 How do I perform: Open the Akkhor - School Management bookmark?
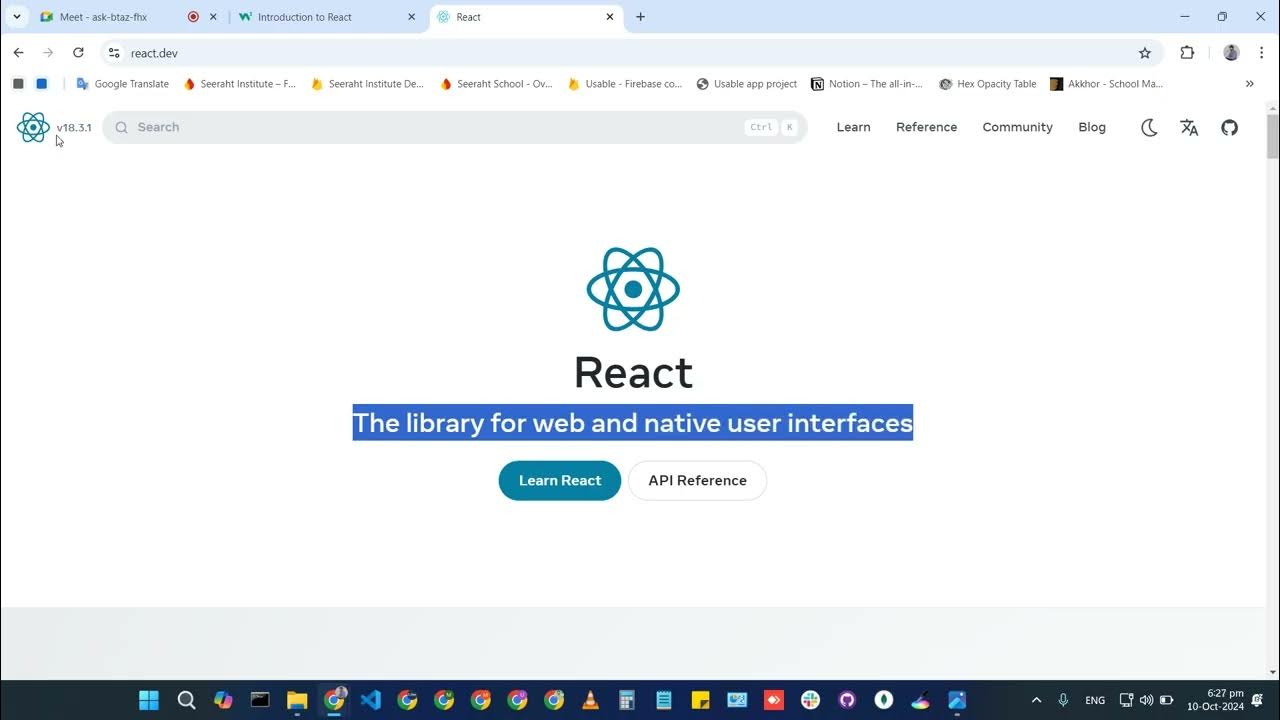coord(1106,84)
